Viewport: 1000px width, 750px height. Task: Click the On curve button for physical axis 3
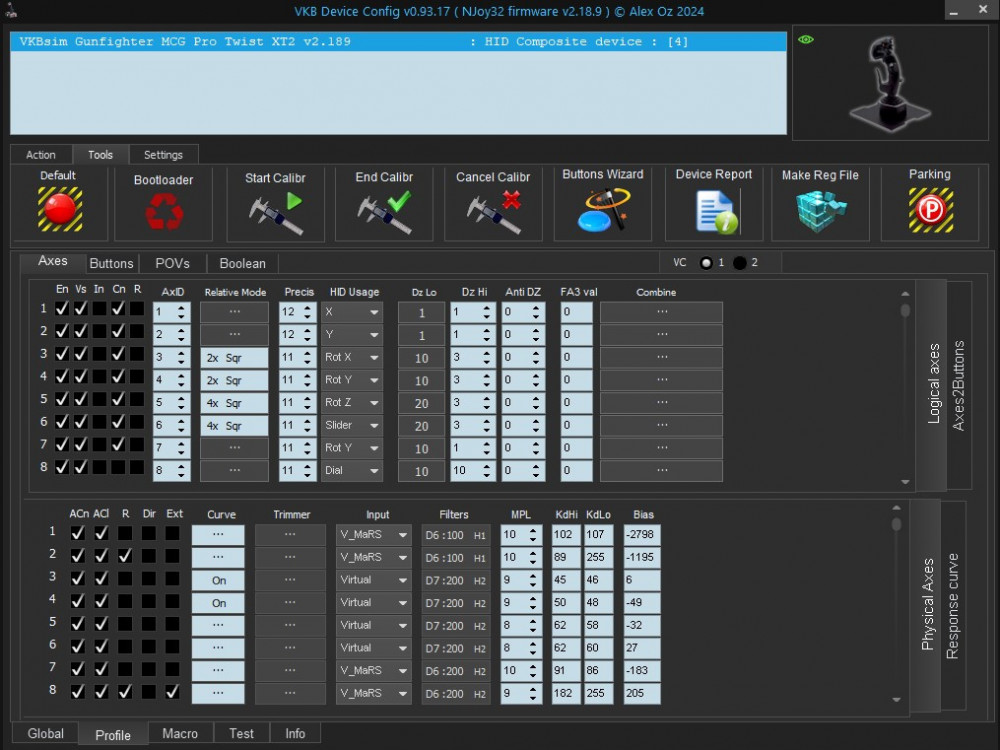click(x=218, y=579)
